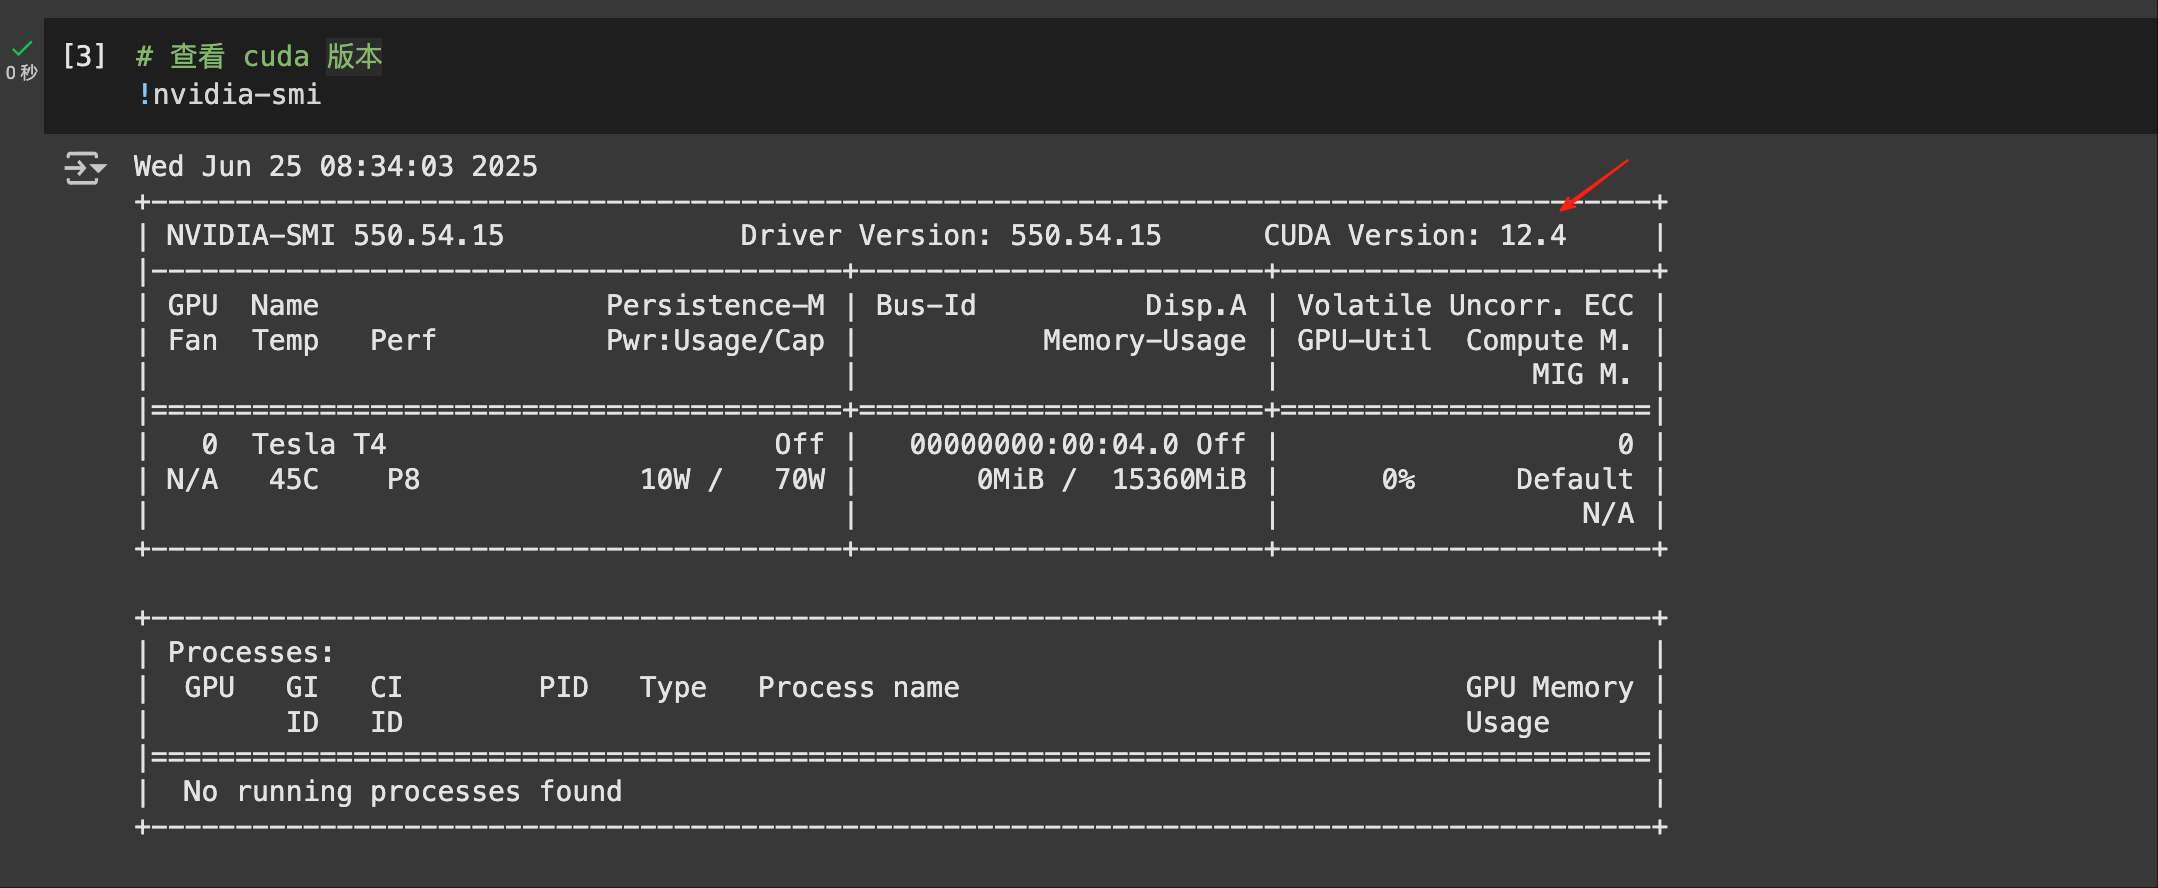Click the 'Process name' column header

[858, 688]
